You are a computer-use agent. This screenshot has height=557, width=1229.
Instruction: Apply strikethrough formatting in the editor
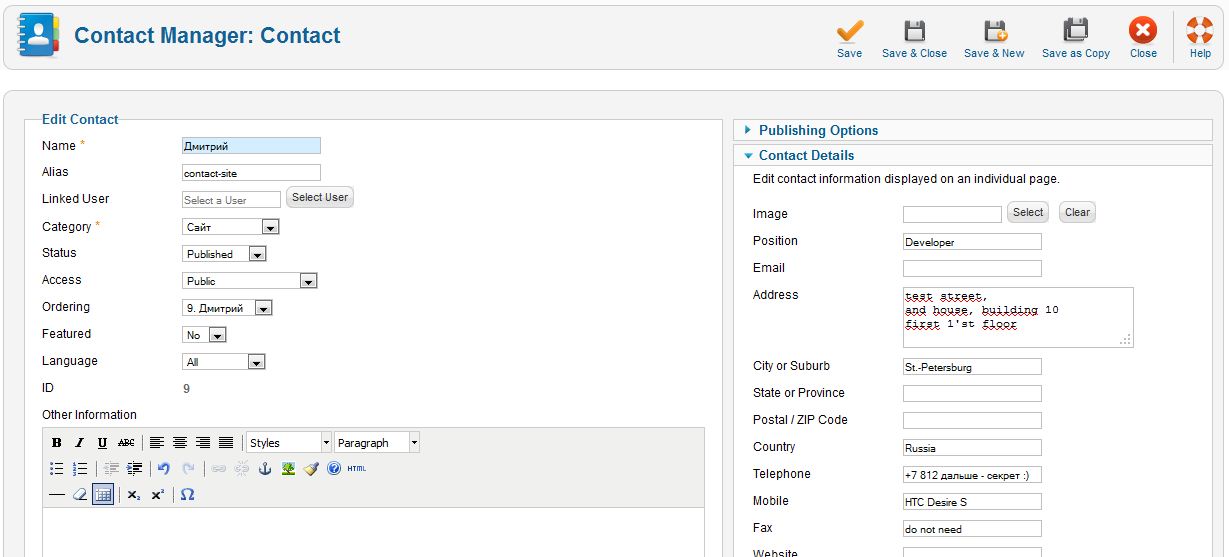coord(126,443)
